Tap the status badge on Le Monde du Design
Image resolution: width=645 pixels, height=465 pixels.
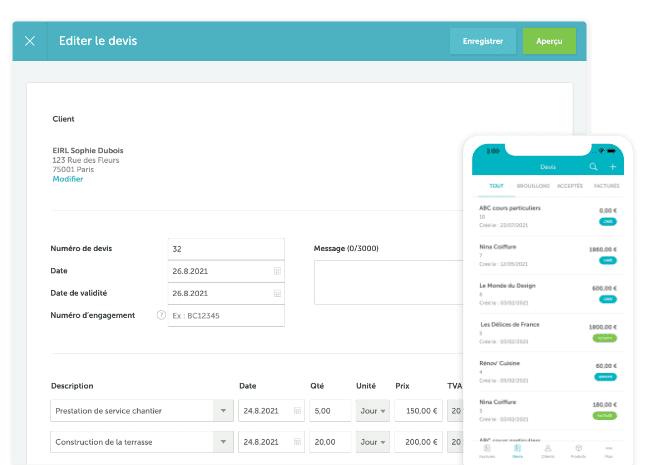pyautogui.click(x=608, y=299)
